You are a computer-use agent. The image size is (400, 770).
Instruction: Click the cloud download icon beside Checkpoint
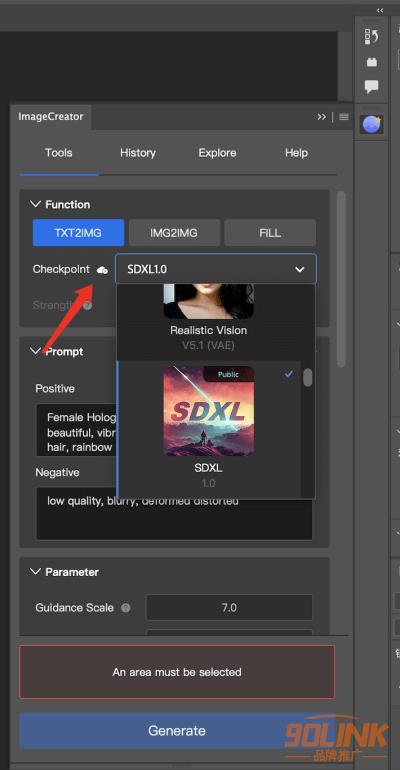tap(102, 270)
